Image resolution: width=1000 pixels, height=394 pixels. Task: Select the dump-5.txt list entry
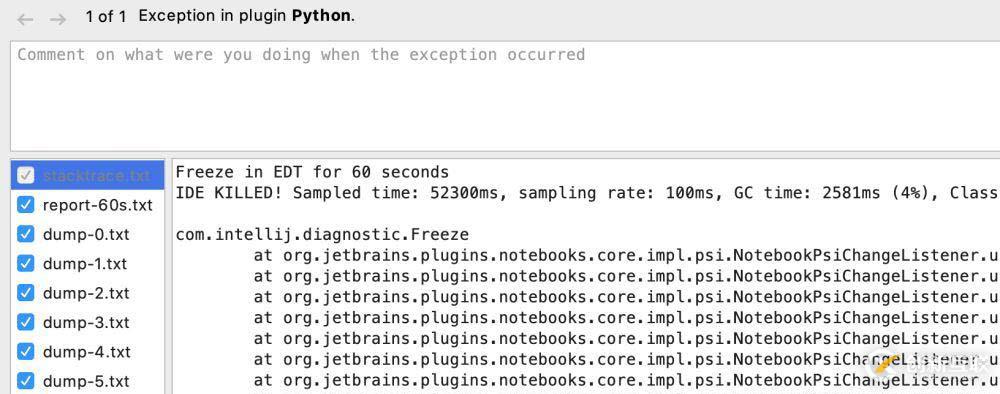click(x=86, y=381)
